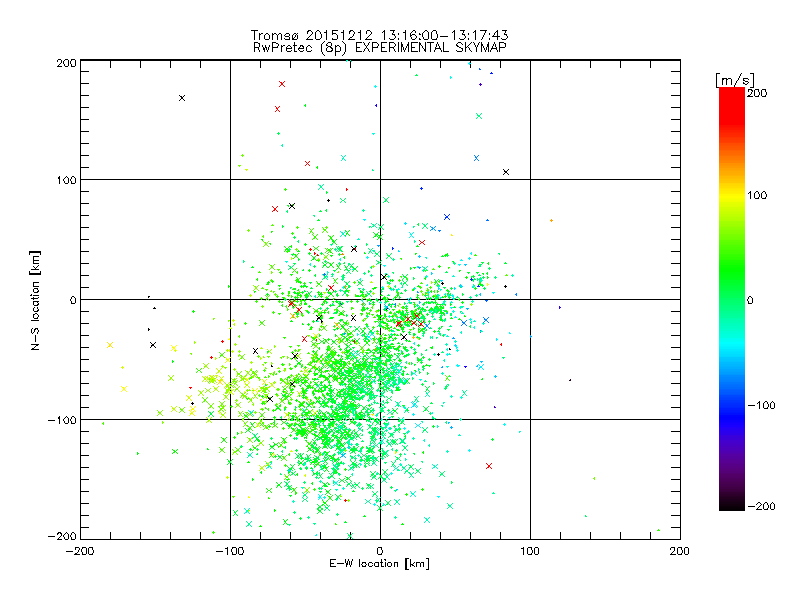Screen dimensions: 800x600
Task: Click the y-axis tick label '-200'
Action: (62, 536)
